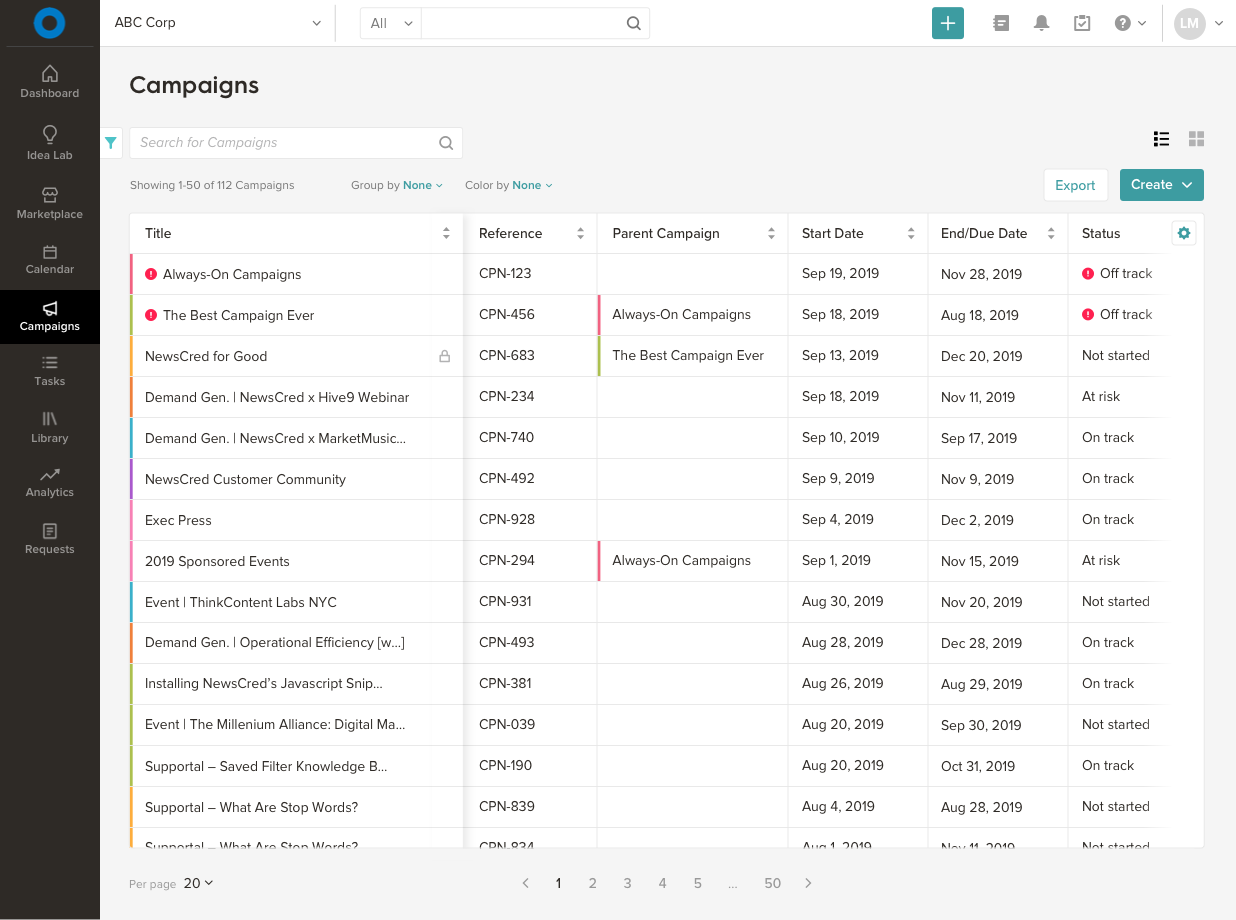Sort table by Start Date column
This screenshot has width=1236, height=920.
pyautogui.click(x=911, y=234)
